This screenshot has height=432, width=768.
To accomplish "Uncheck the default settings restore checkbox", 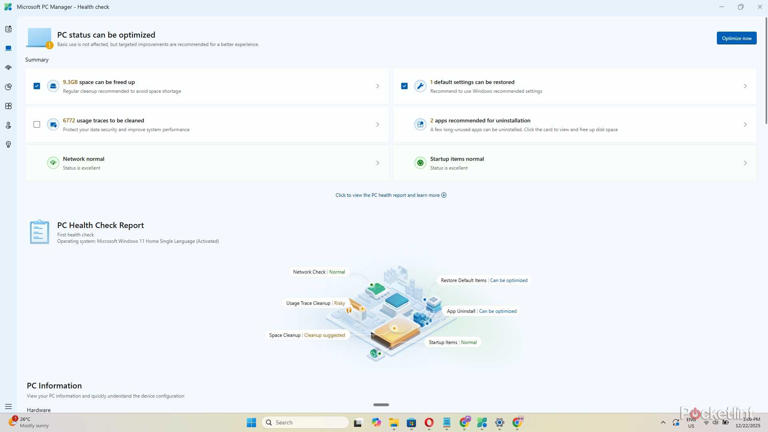I will (x=404, y=86).
